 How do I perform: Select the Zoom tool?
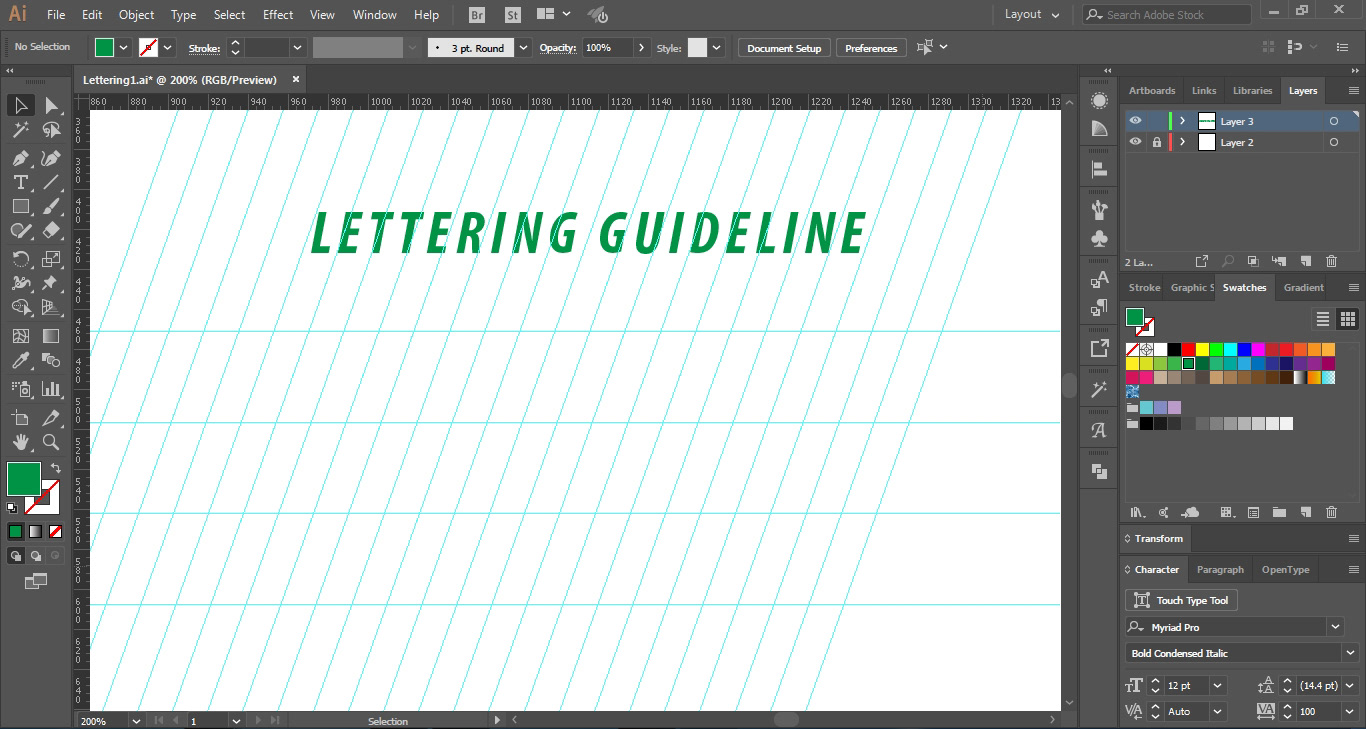point(51,442)
